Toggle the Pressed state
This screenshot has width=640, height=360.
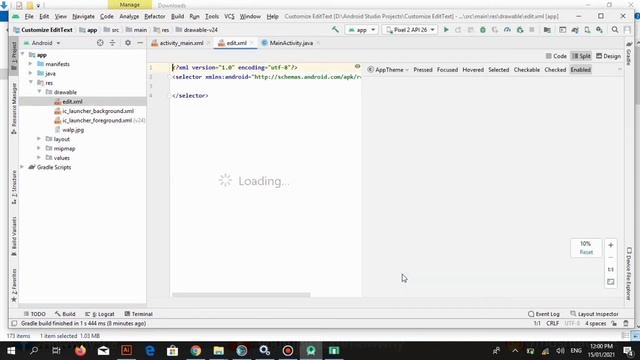(x=422, y=70)
